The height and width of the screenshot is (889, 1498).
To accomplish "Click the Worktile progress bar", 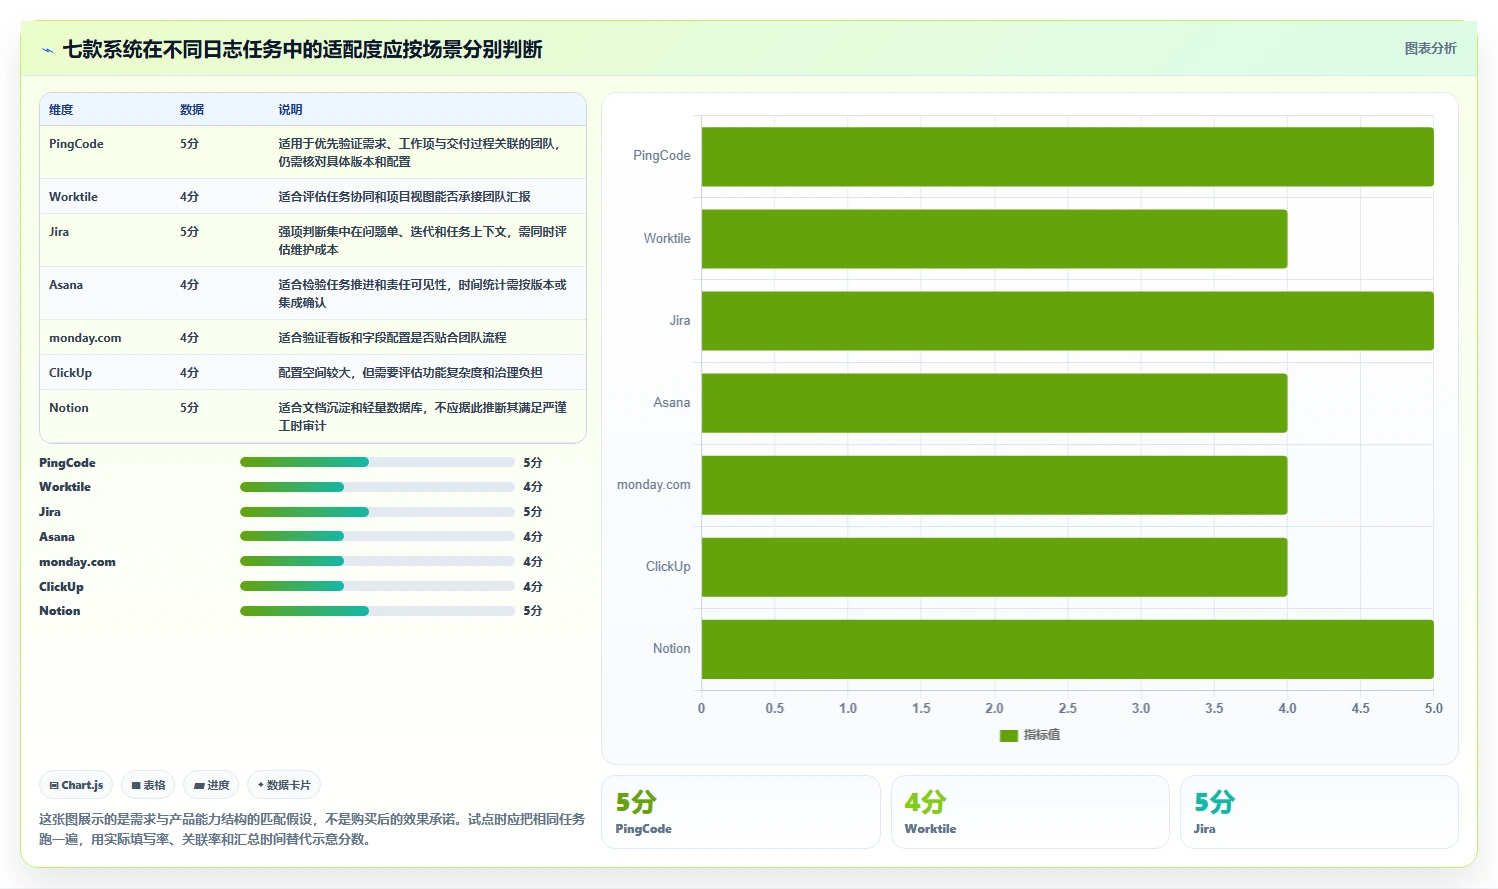I will [x=377, y=487].
